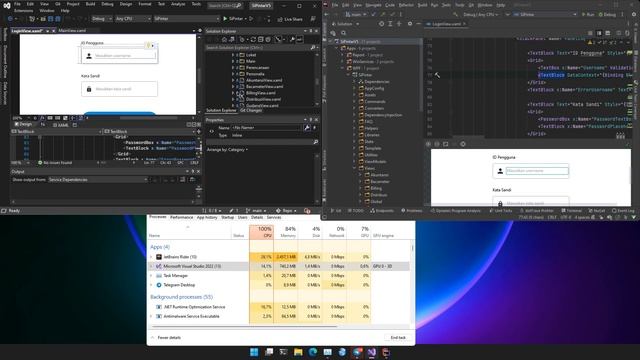Image resolution: width=640 pixels, height=360 pixels.
Task: Switch to Services tab in Task Manager
Action: coord(274,218)
